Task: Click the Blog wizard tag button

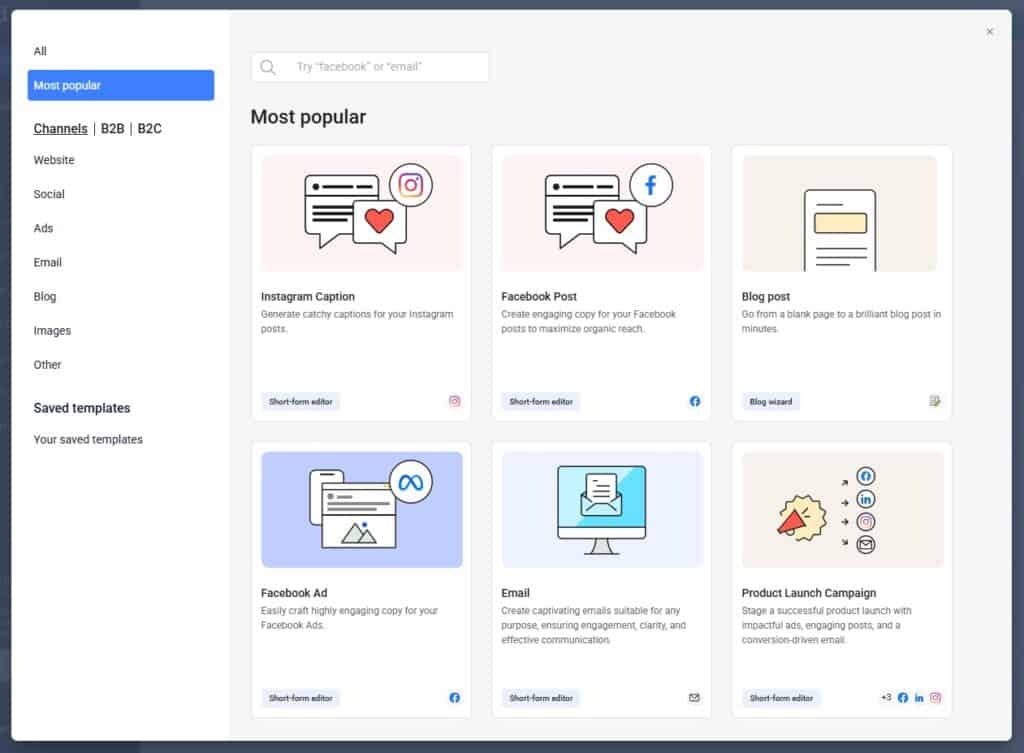Action: pos(770,401)
